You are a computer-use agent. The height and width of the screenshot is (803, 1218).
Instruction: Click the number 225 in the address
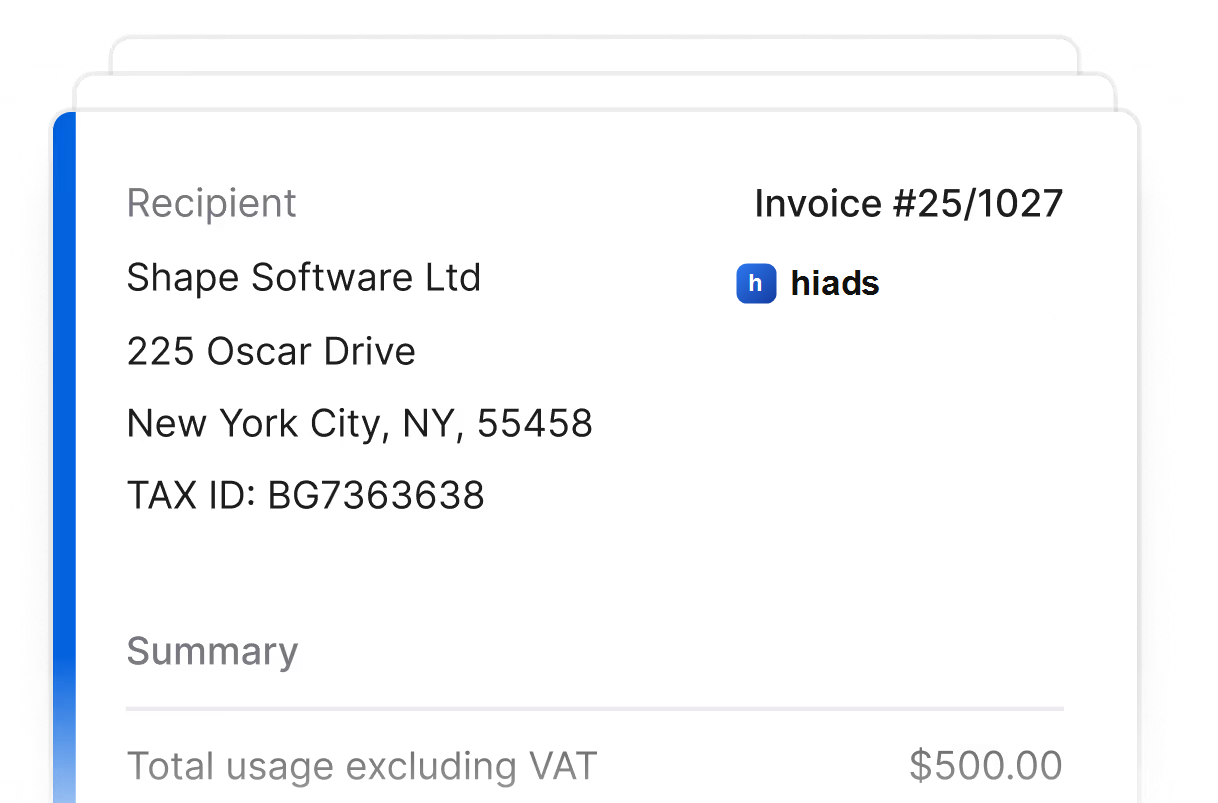pos(161,351)
